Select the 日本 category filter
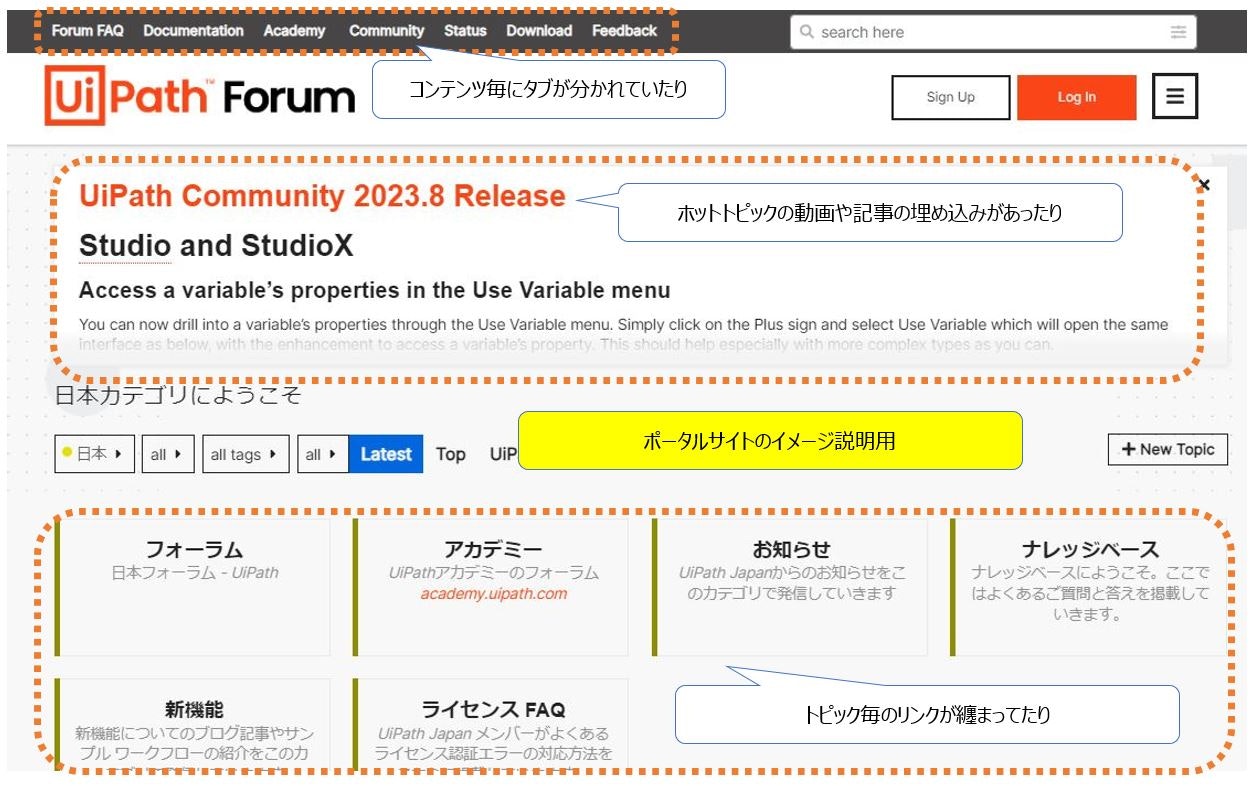Viewport: 1255px width, 786px height. click(93, 452)
